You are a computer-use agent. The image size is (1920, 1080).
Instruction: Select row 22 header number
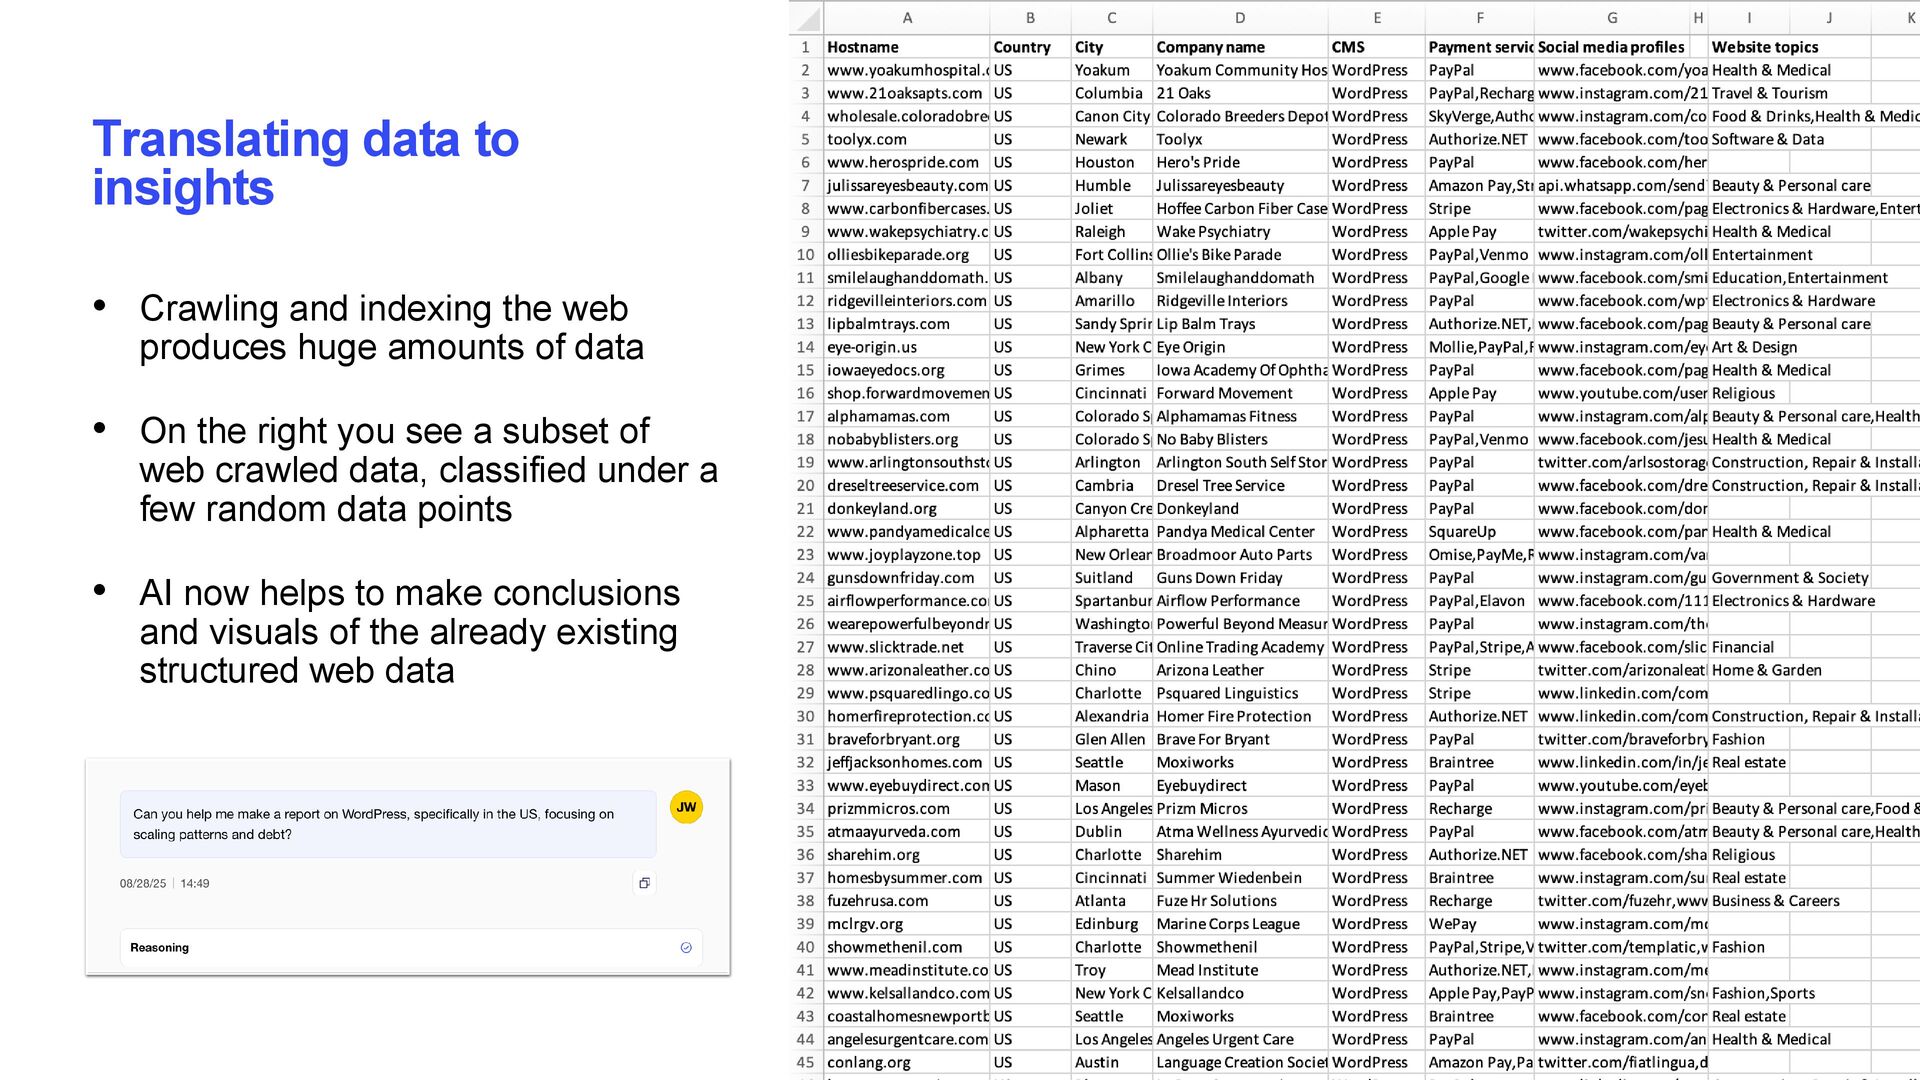click(x=805, y=531)
